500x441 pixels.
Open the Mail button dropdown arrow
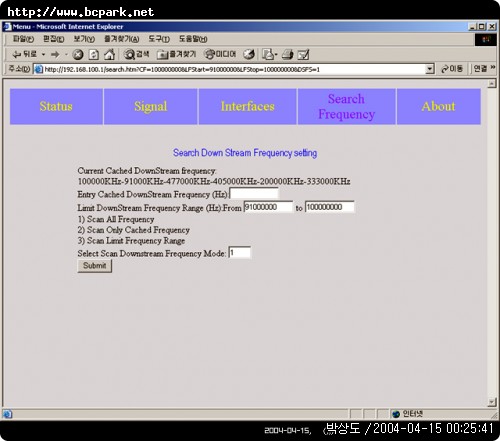[x=276, y=54]
